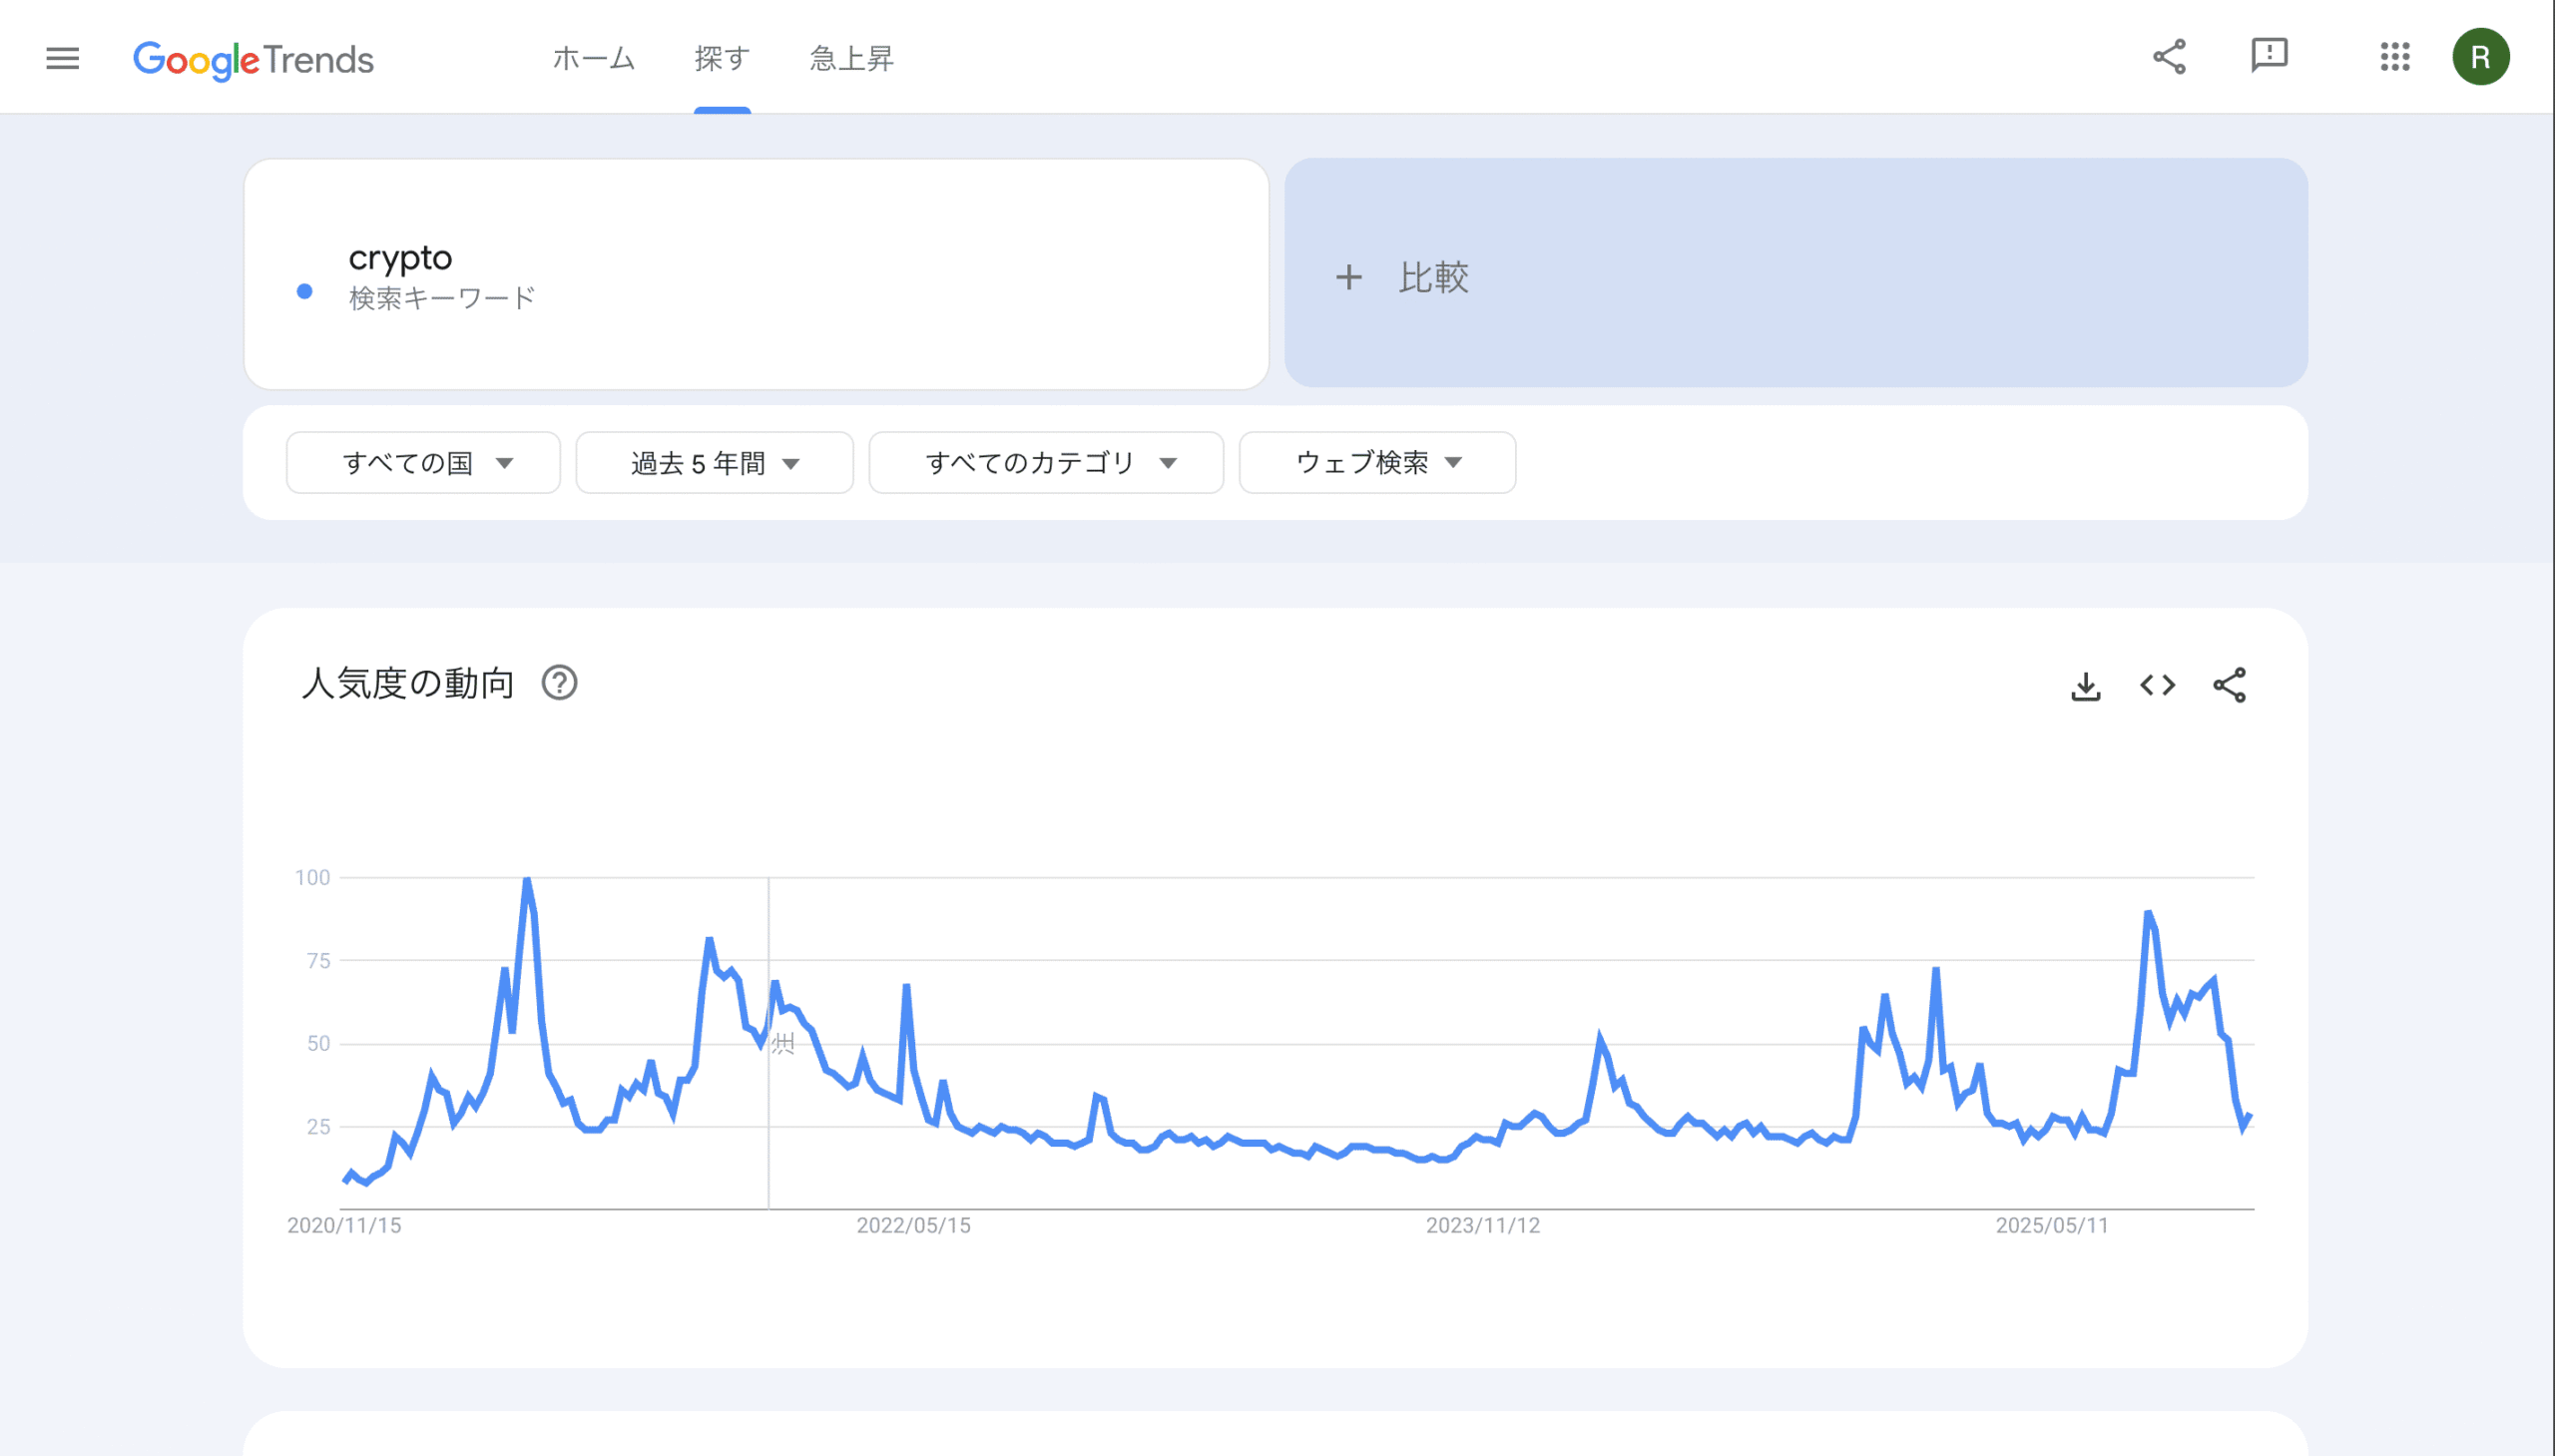
Task: Click the Google Trends logo
Action: point(253,60)
